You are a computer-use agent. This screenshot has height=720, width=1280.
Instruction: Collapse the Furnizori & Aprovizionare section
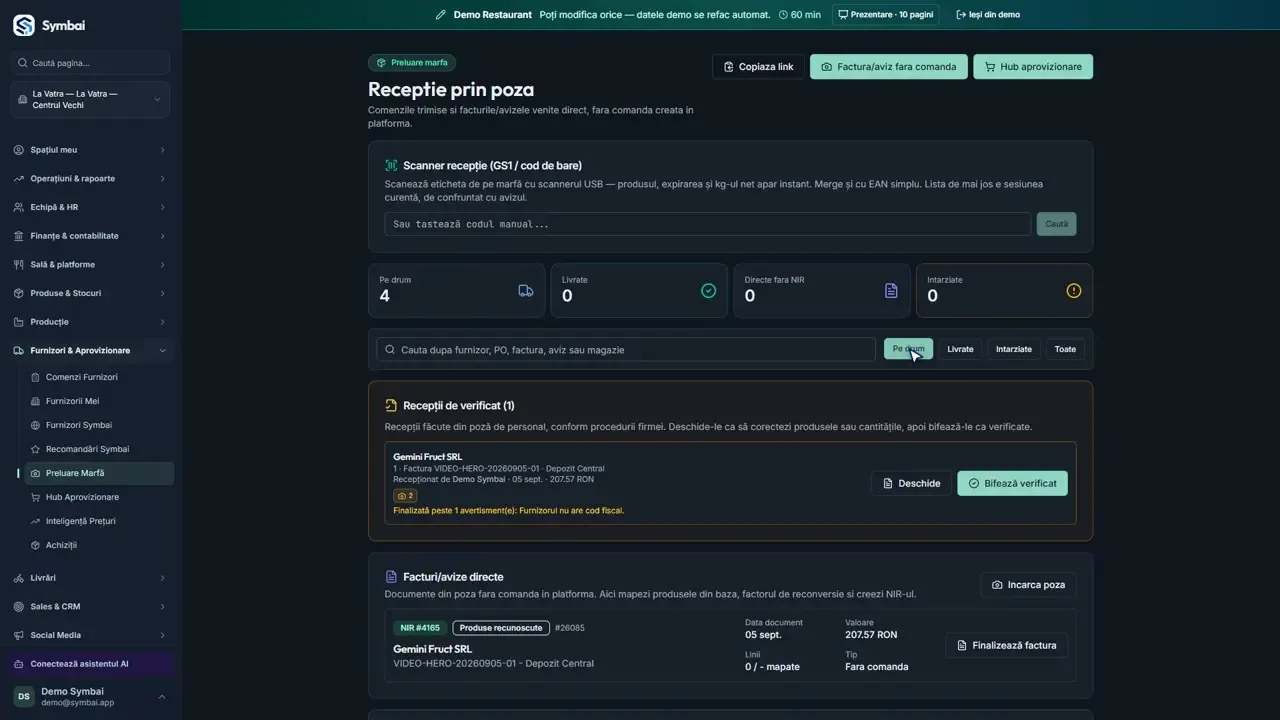(x=90, y=351)
